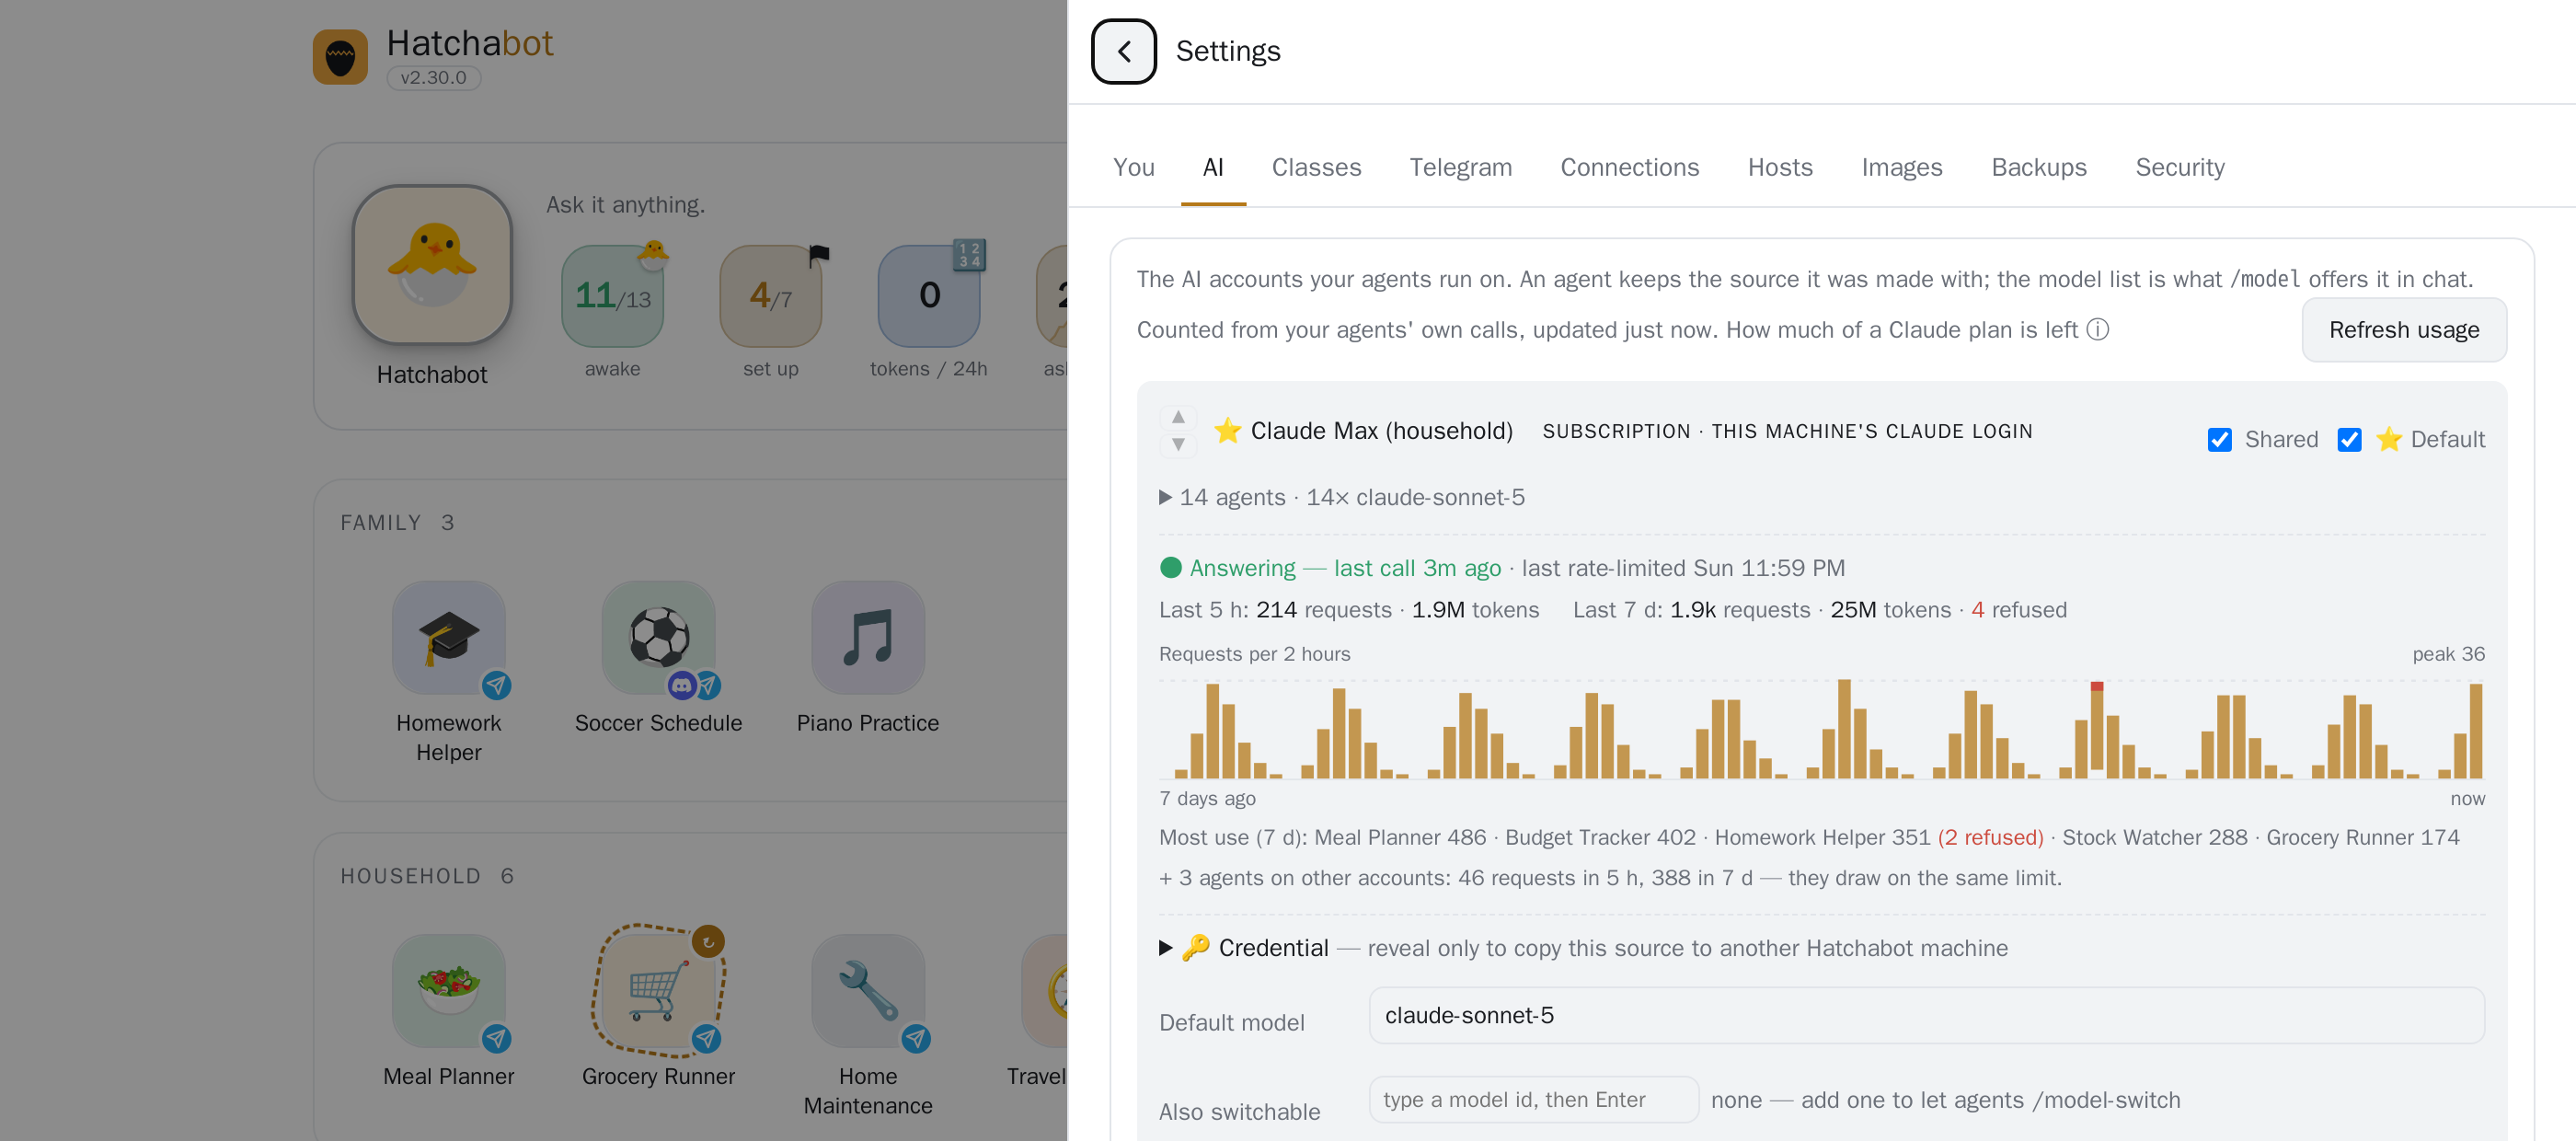The image size is (2576, 1141).
Task: Click '+ 3 agents on other accounts' line
Action: [1610, 877]
